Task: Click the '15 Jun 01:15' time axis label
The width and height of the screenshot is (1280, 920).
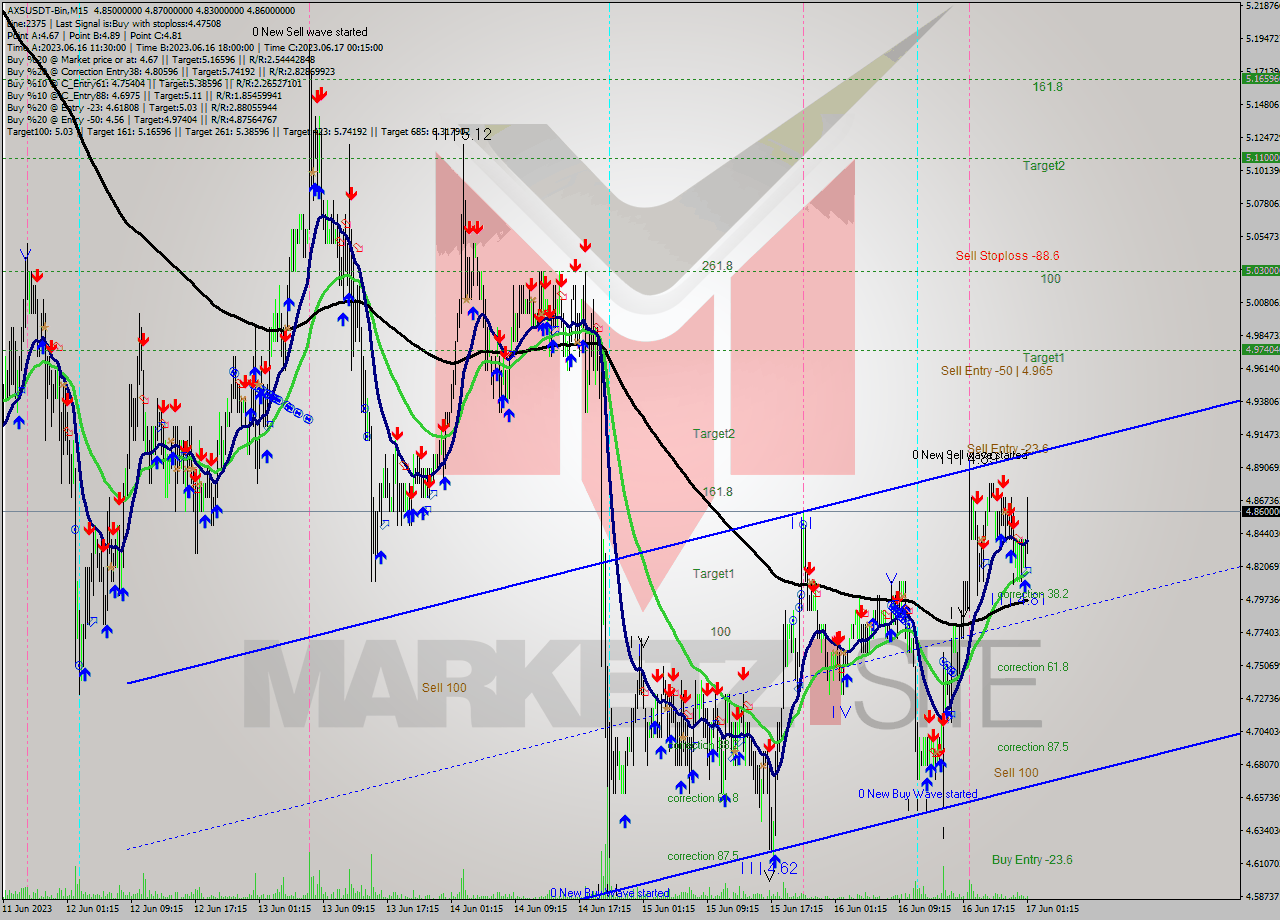Action: [666, 910]
